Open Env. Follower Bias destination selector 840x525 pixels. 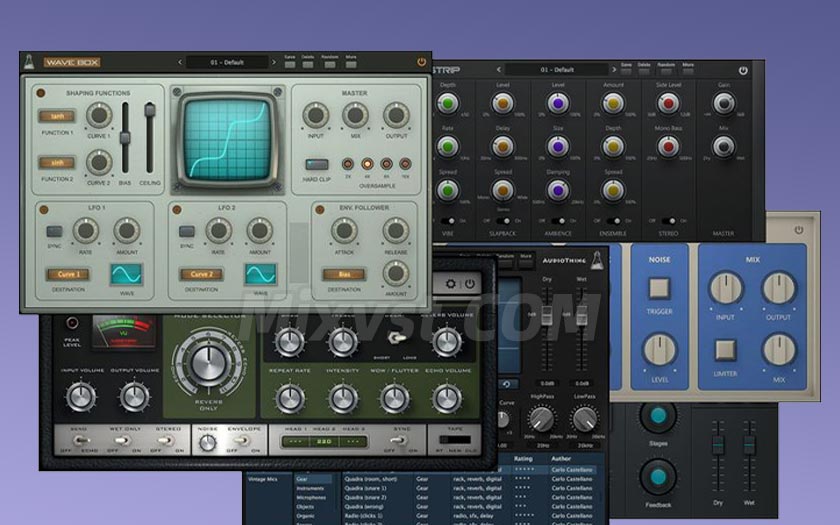coord(344,274)
